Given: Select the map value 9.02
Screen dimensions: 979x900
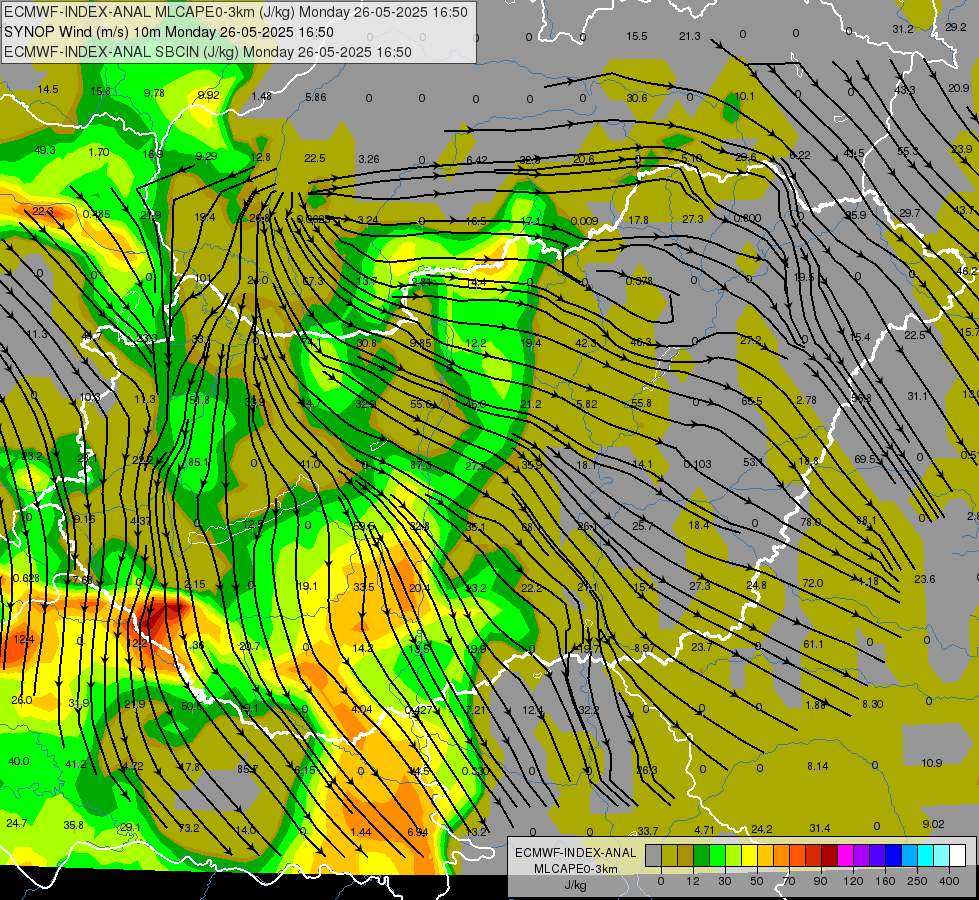Looking at the screenshot, I should click(x=933, y=824).
